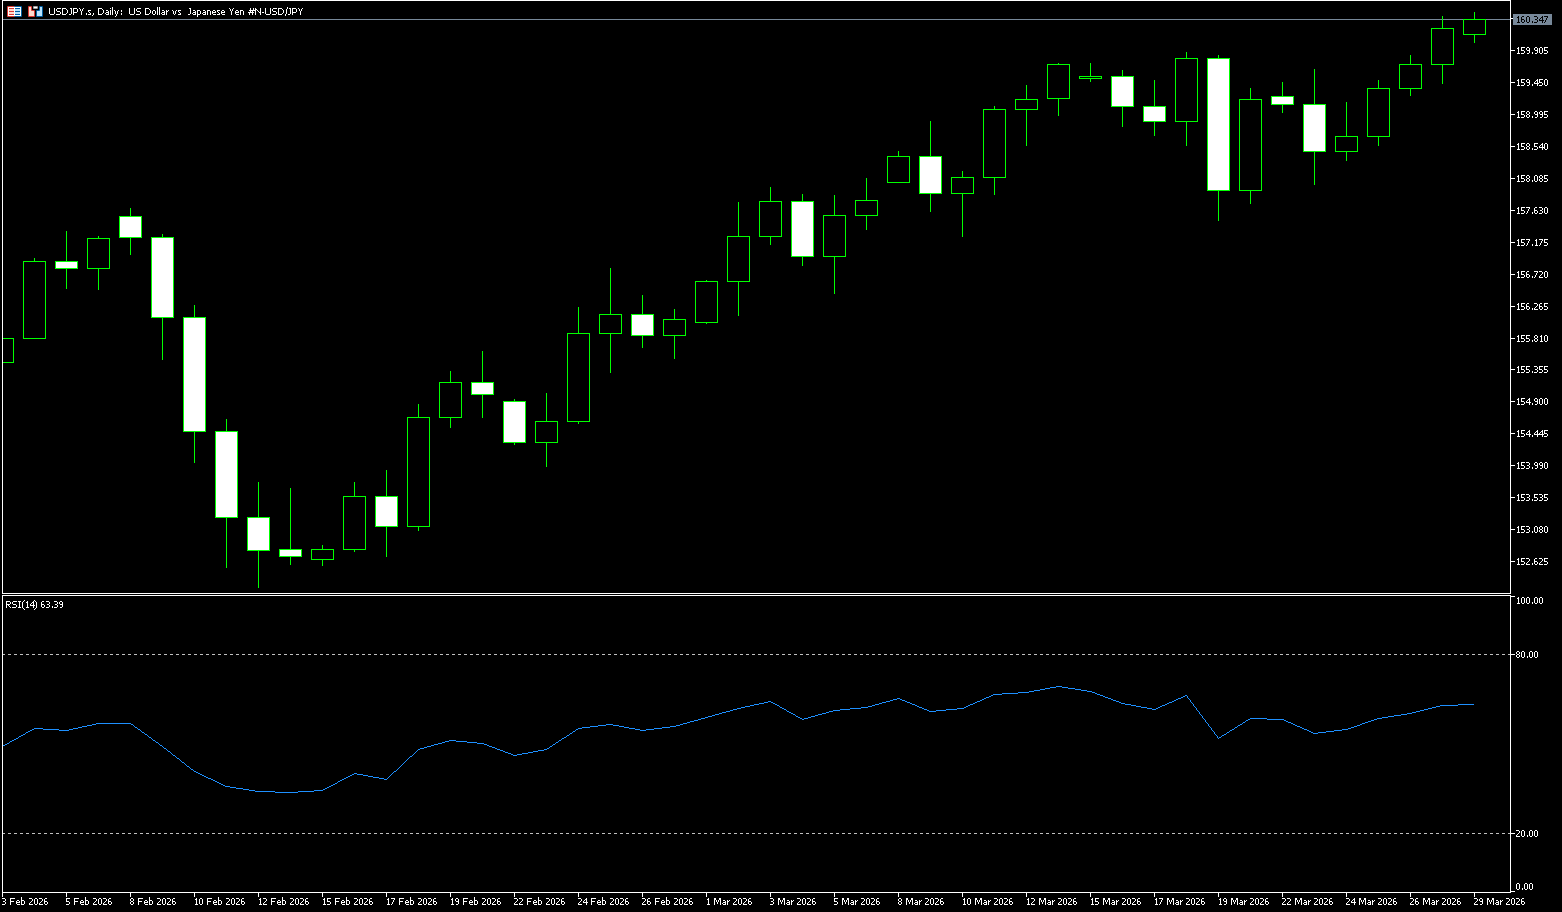Click the 152.625 price scale label

[x=1532, y=562]
